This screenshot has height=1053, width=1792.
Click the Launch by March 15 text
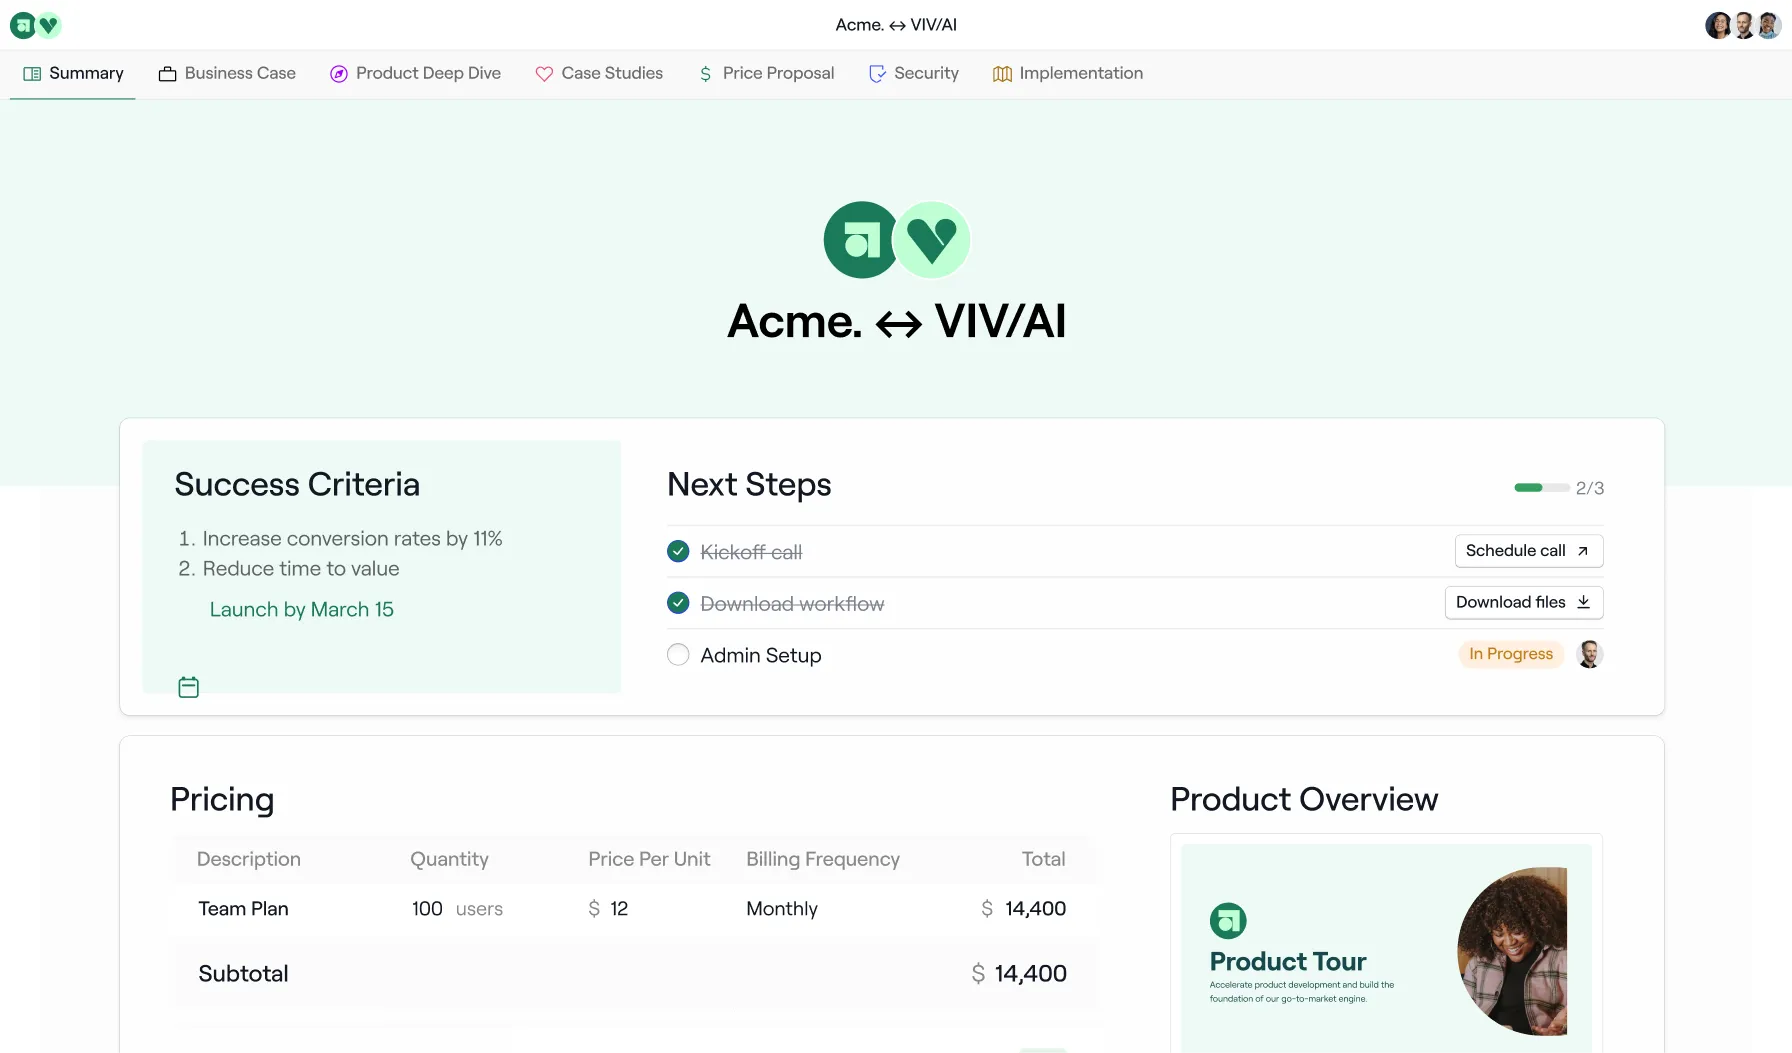[x=301, y=610]
